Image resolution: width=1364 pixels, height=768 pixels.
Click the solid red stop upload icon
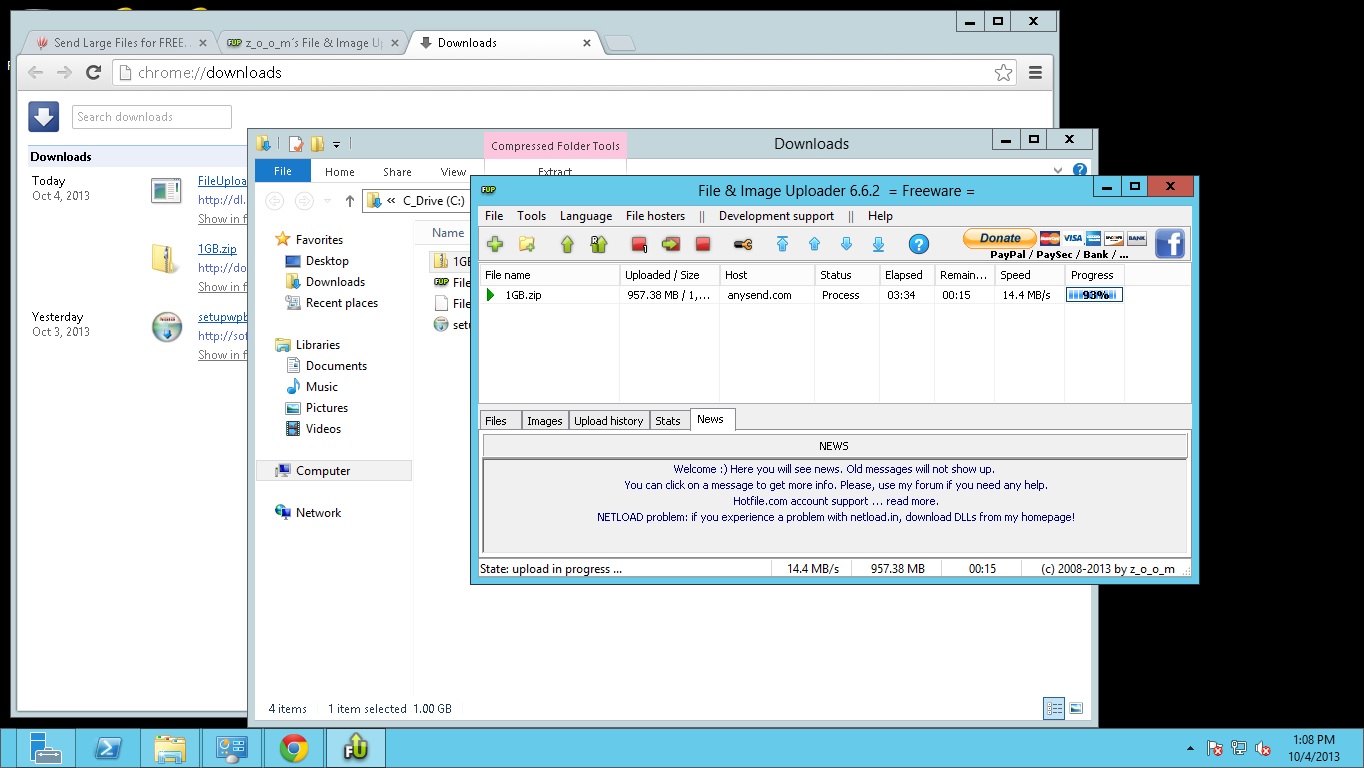(703, 244)
